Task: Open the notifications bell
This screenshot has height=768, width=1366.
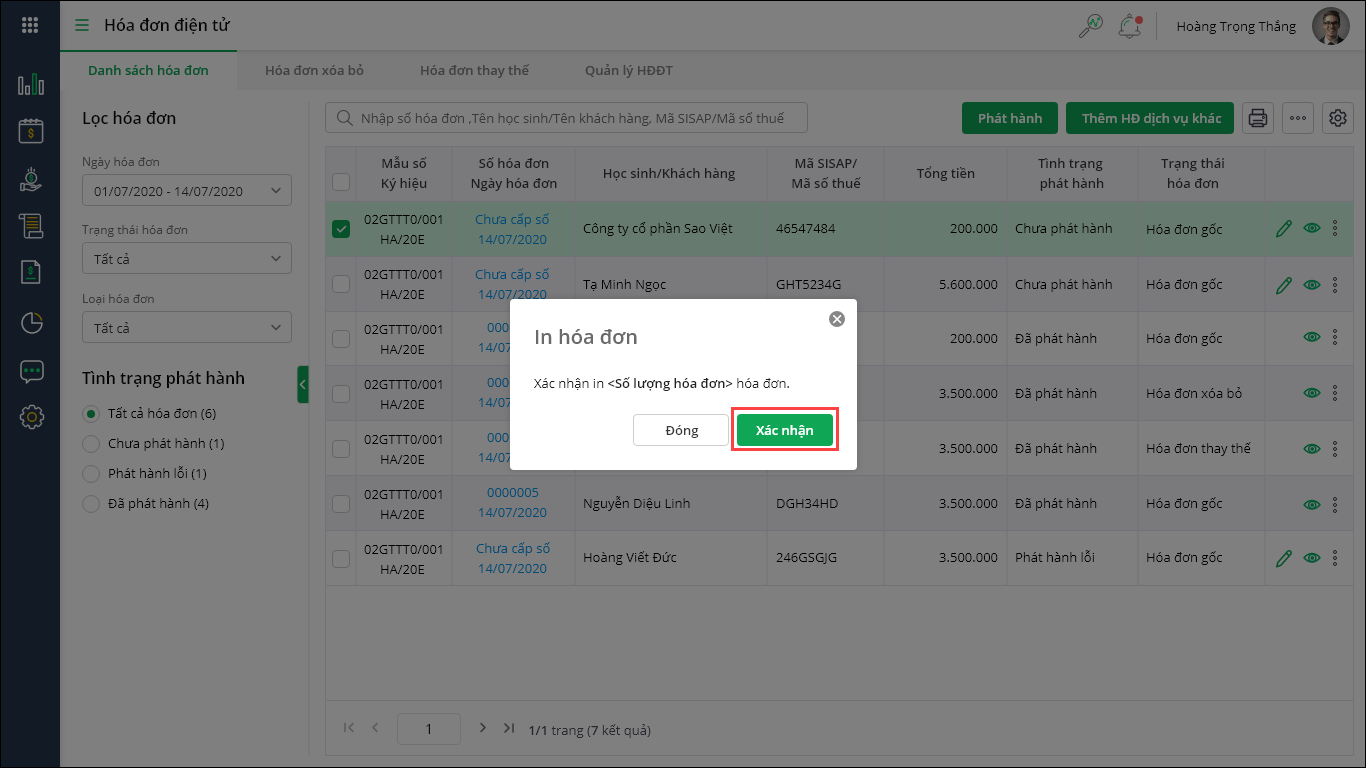Action: click(x=1130, y=26)
